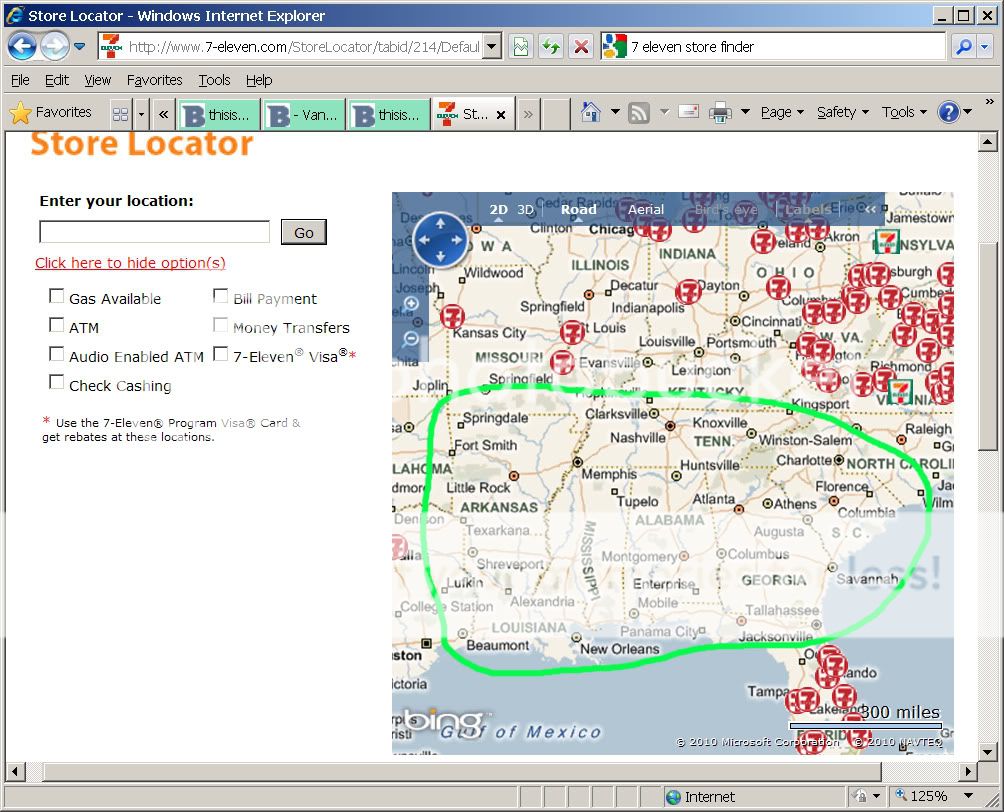
Task: Click the Stop loading X button
Action: pyautogui.click(x=580, y=47)
